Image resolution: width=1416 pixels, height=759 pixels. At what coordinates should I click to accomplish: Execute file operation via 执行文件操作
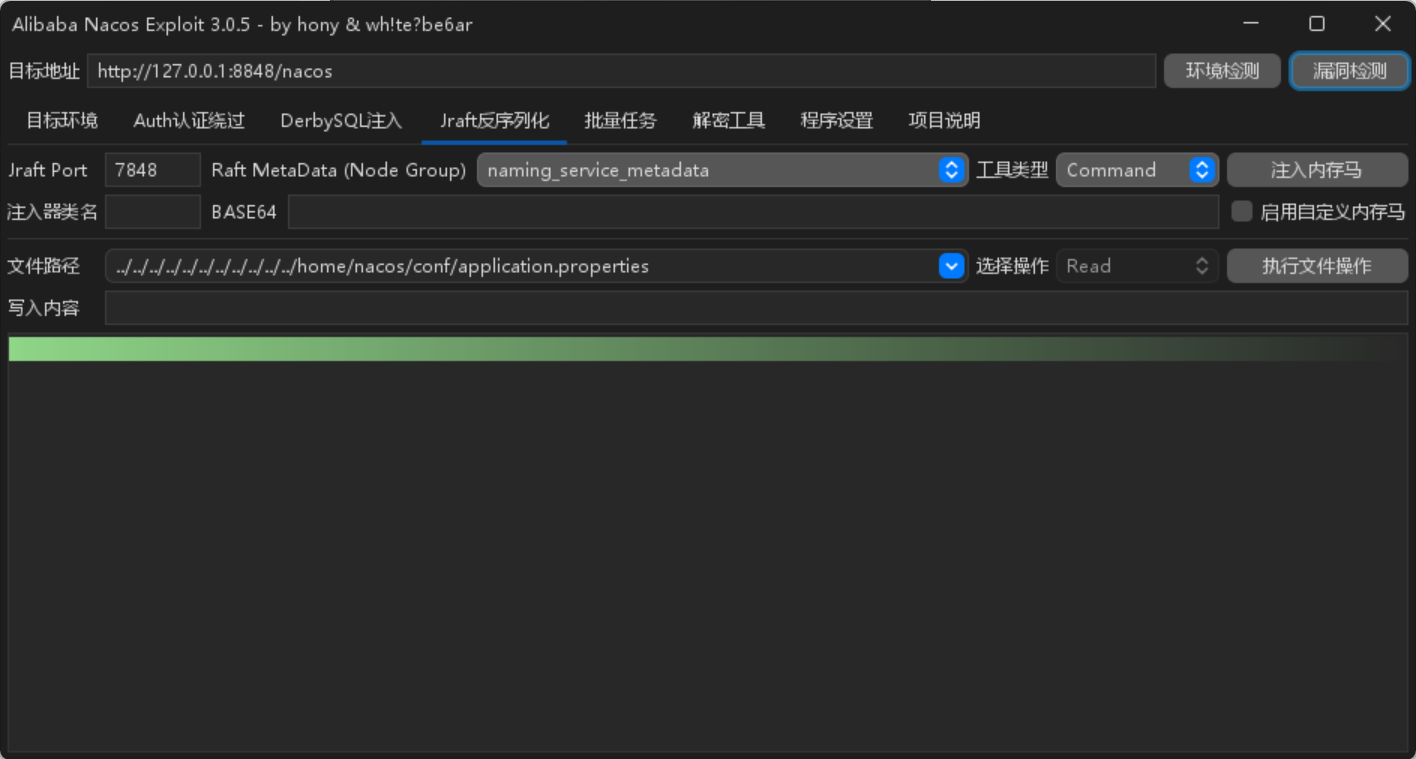pyautogui.click(x=1317, y=266)
